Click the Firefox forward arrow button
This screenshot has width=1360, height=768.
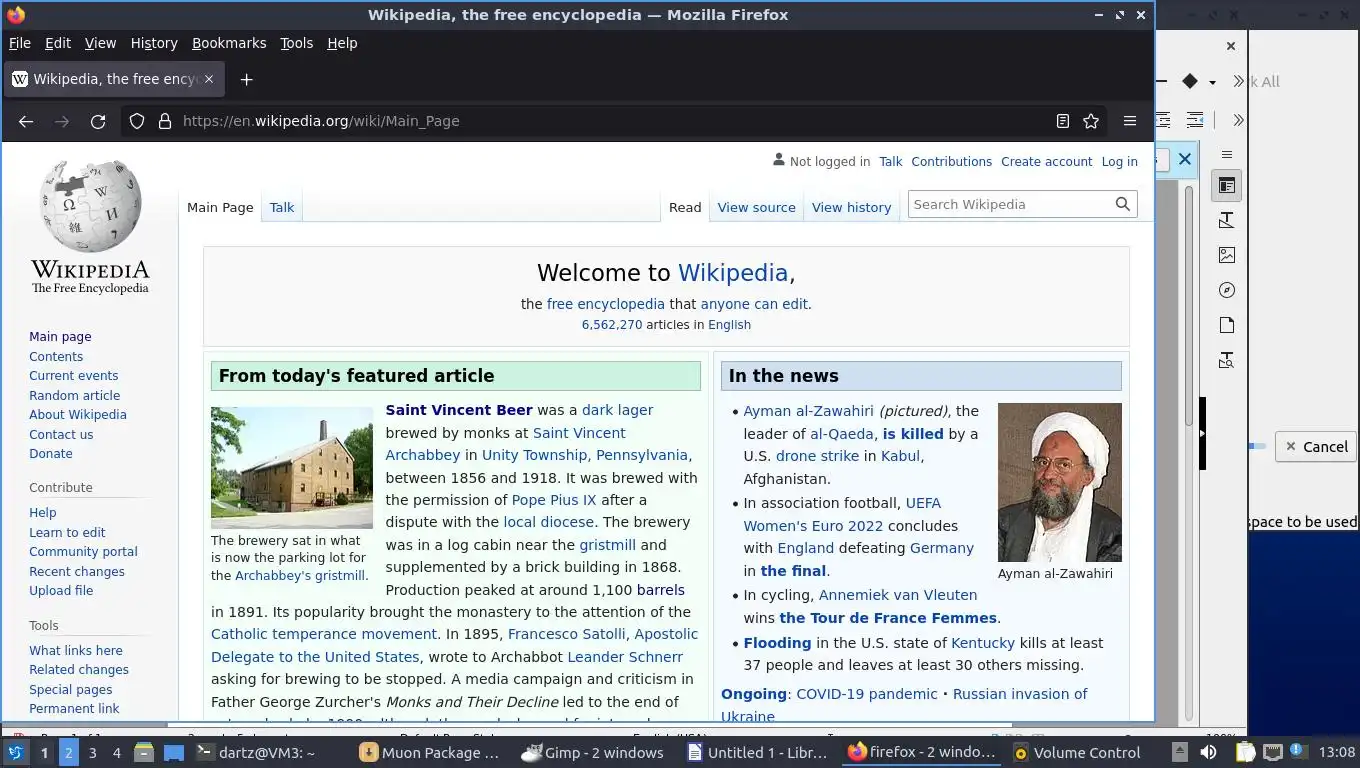pyautogui.click(x=62, y=121)
